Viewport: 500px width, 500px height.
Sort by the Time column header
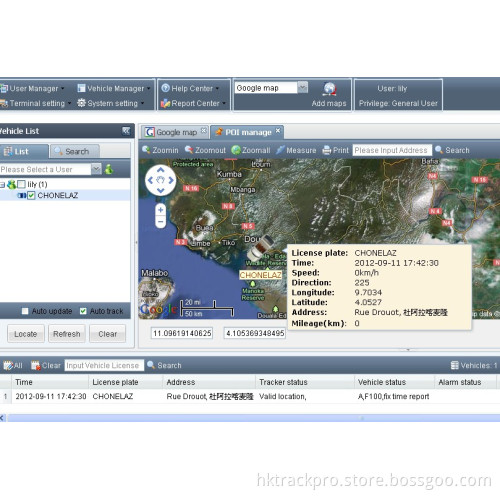coord(50,382)
